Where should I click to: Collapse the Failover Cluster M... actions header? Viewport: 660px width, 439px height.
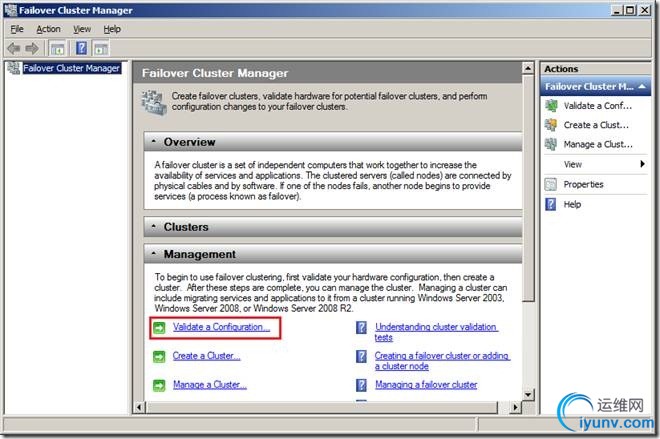pyautogui.click(x=641, y=86)
